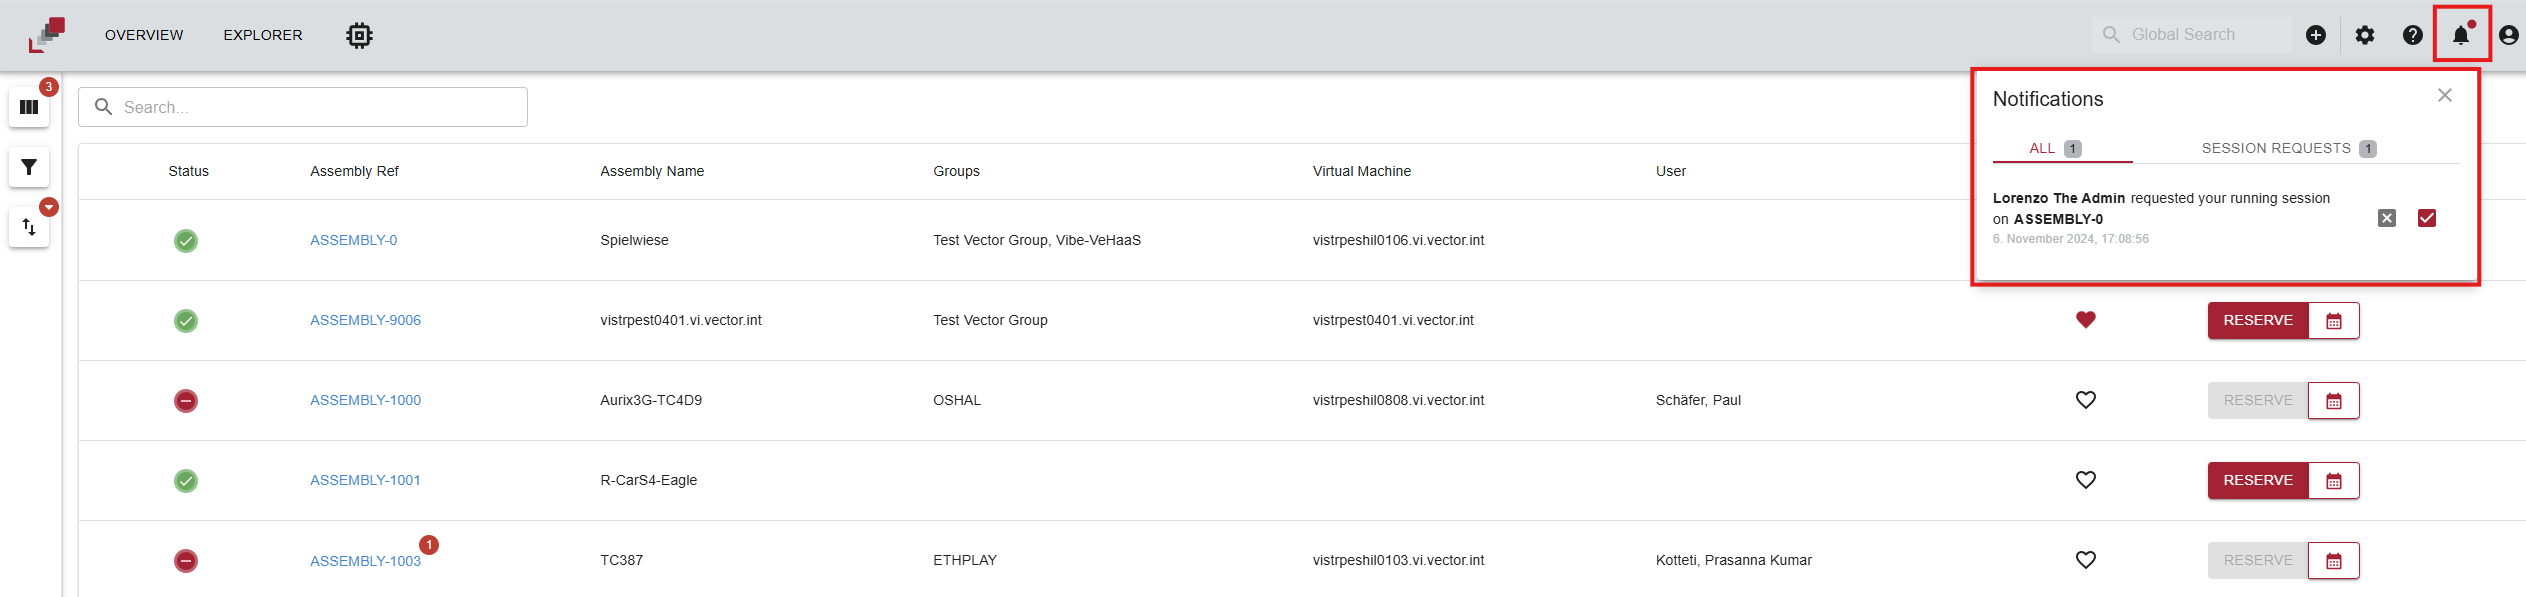Switch to SESSION REQUESTS tab

[2289, 148]
